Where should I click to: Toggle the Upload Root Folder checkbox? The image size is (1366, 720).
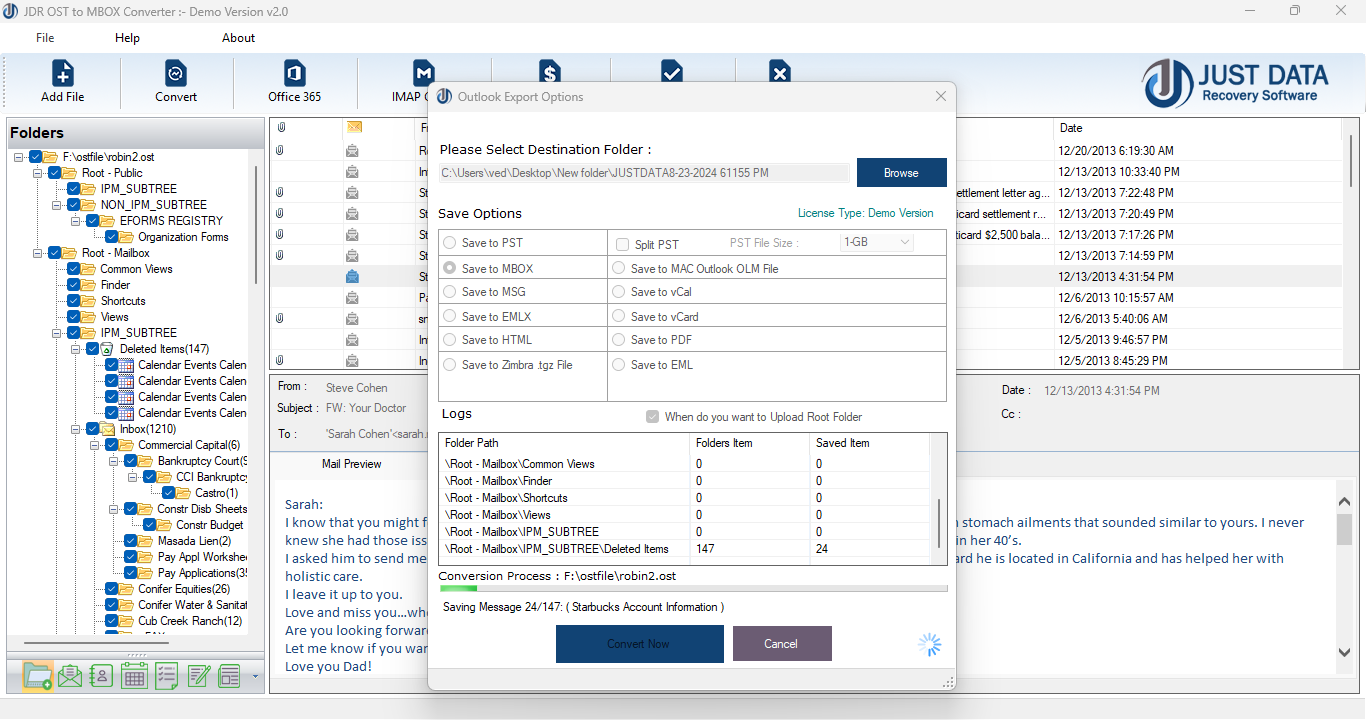click(x=653, y=417)
